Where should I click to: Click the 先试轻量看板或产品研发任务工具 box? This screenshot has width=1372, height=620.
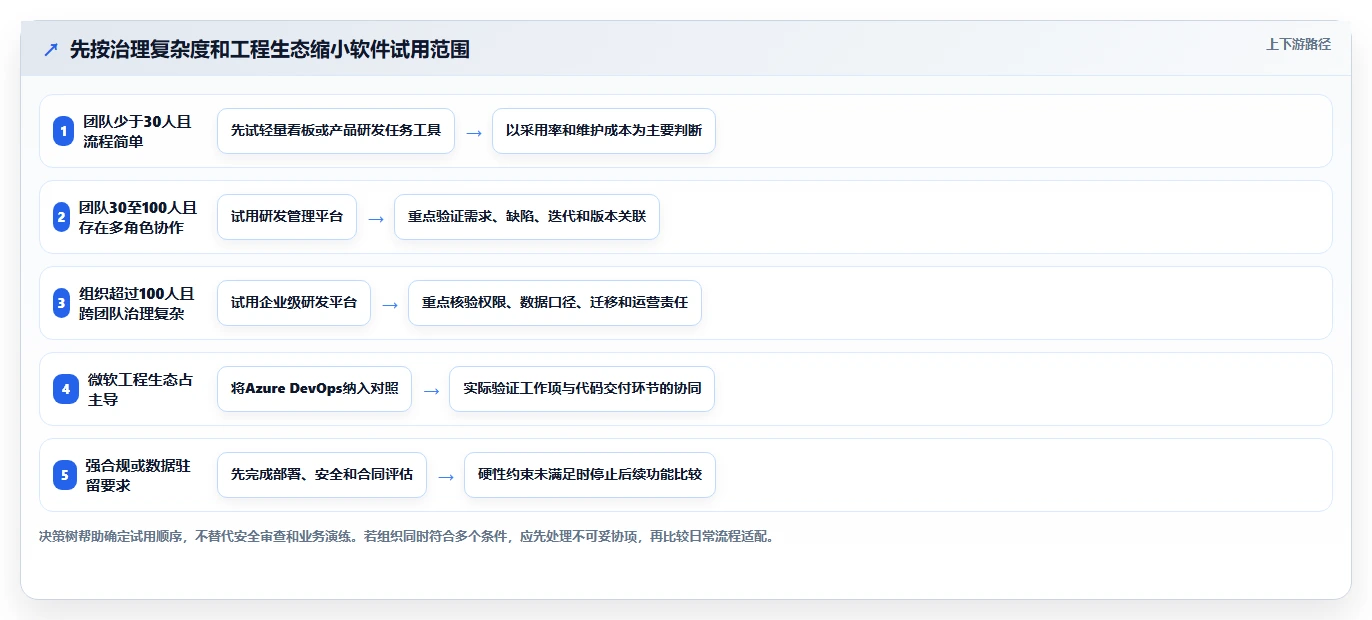point(336,131)
